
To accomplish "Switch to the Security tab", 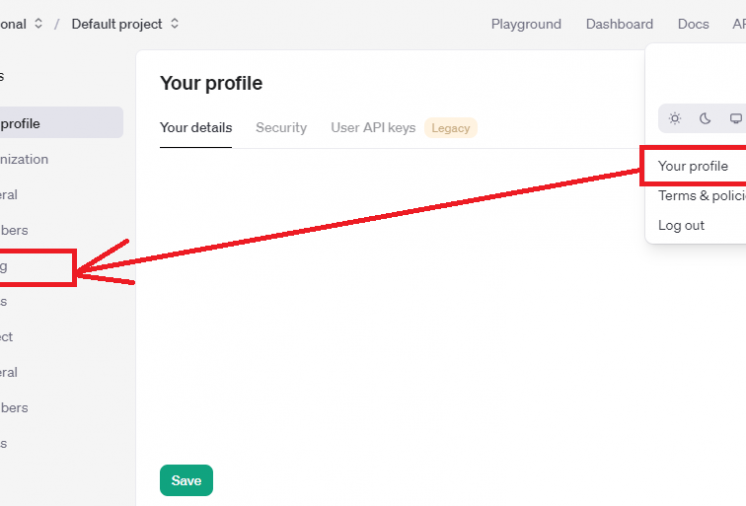I will 281,128.
